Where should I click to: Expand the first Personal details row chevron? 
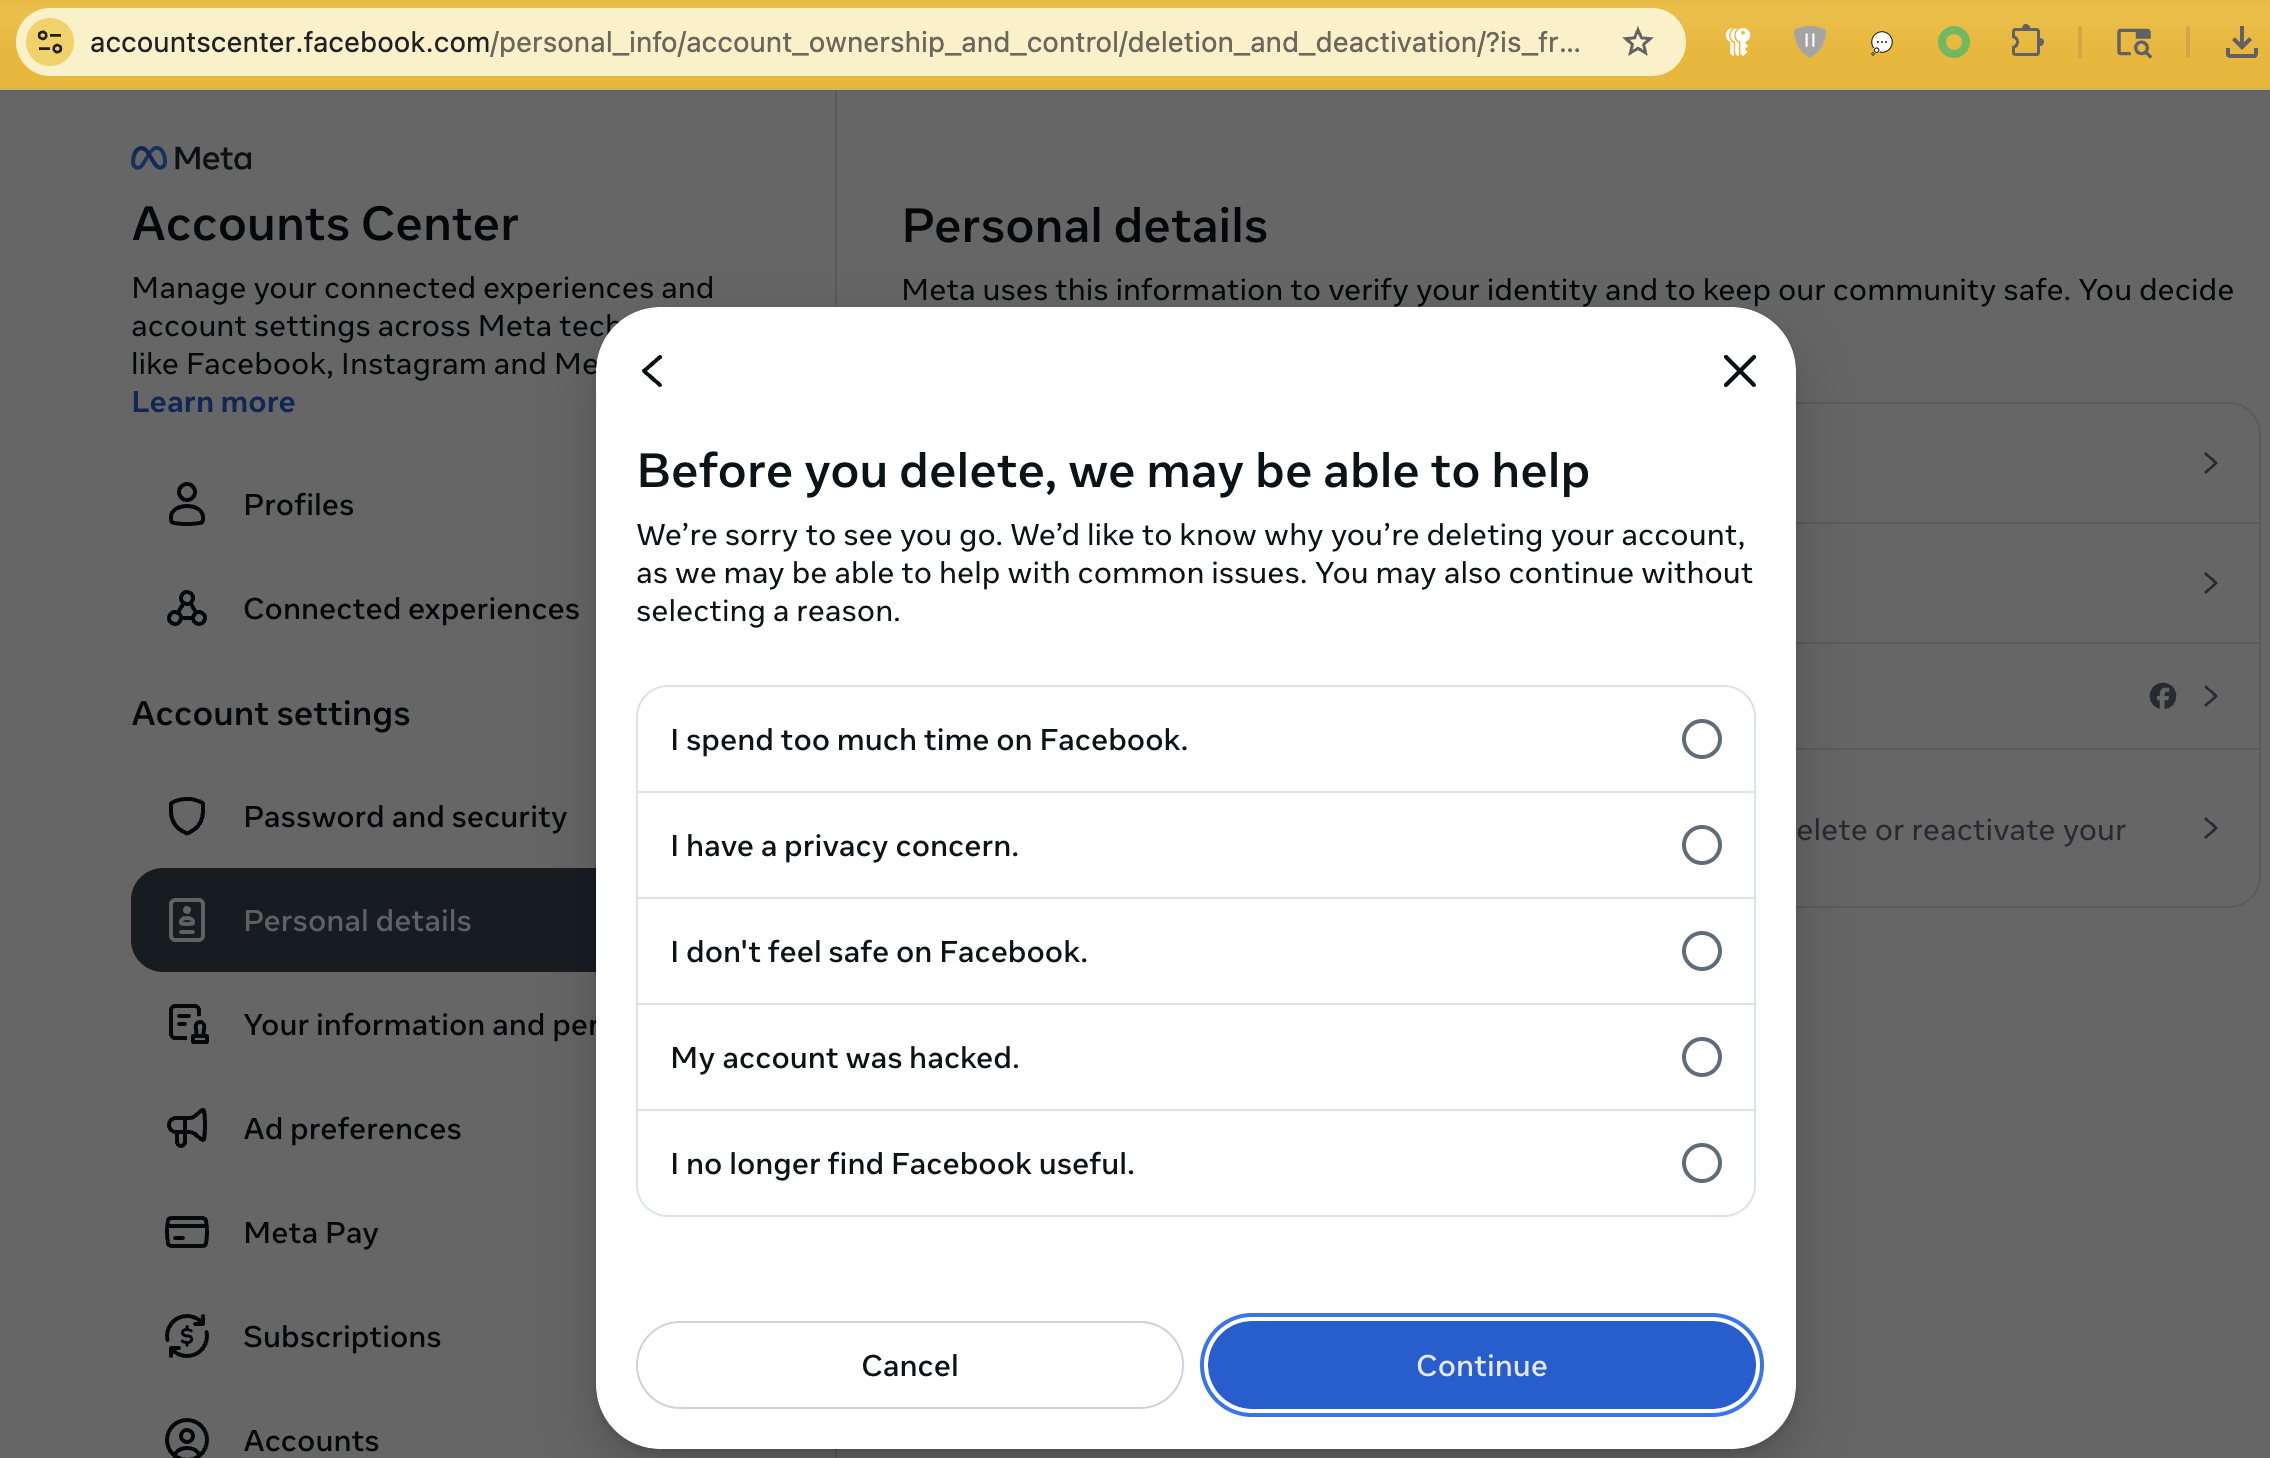(2210, 463)
